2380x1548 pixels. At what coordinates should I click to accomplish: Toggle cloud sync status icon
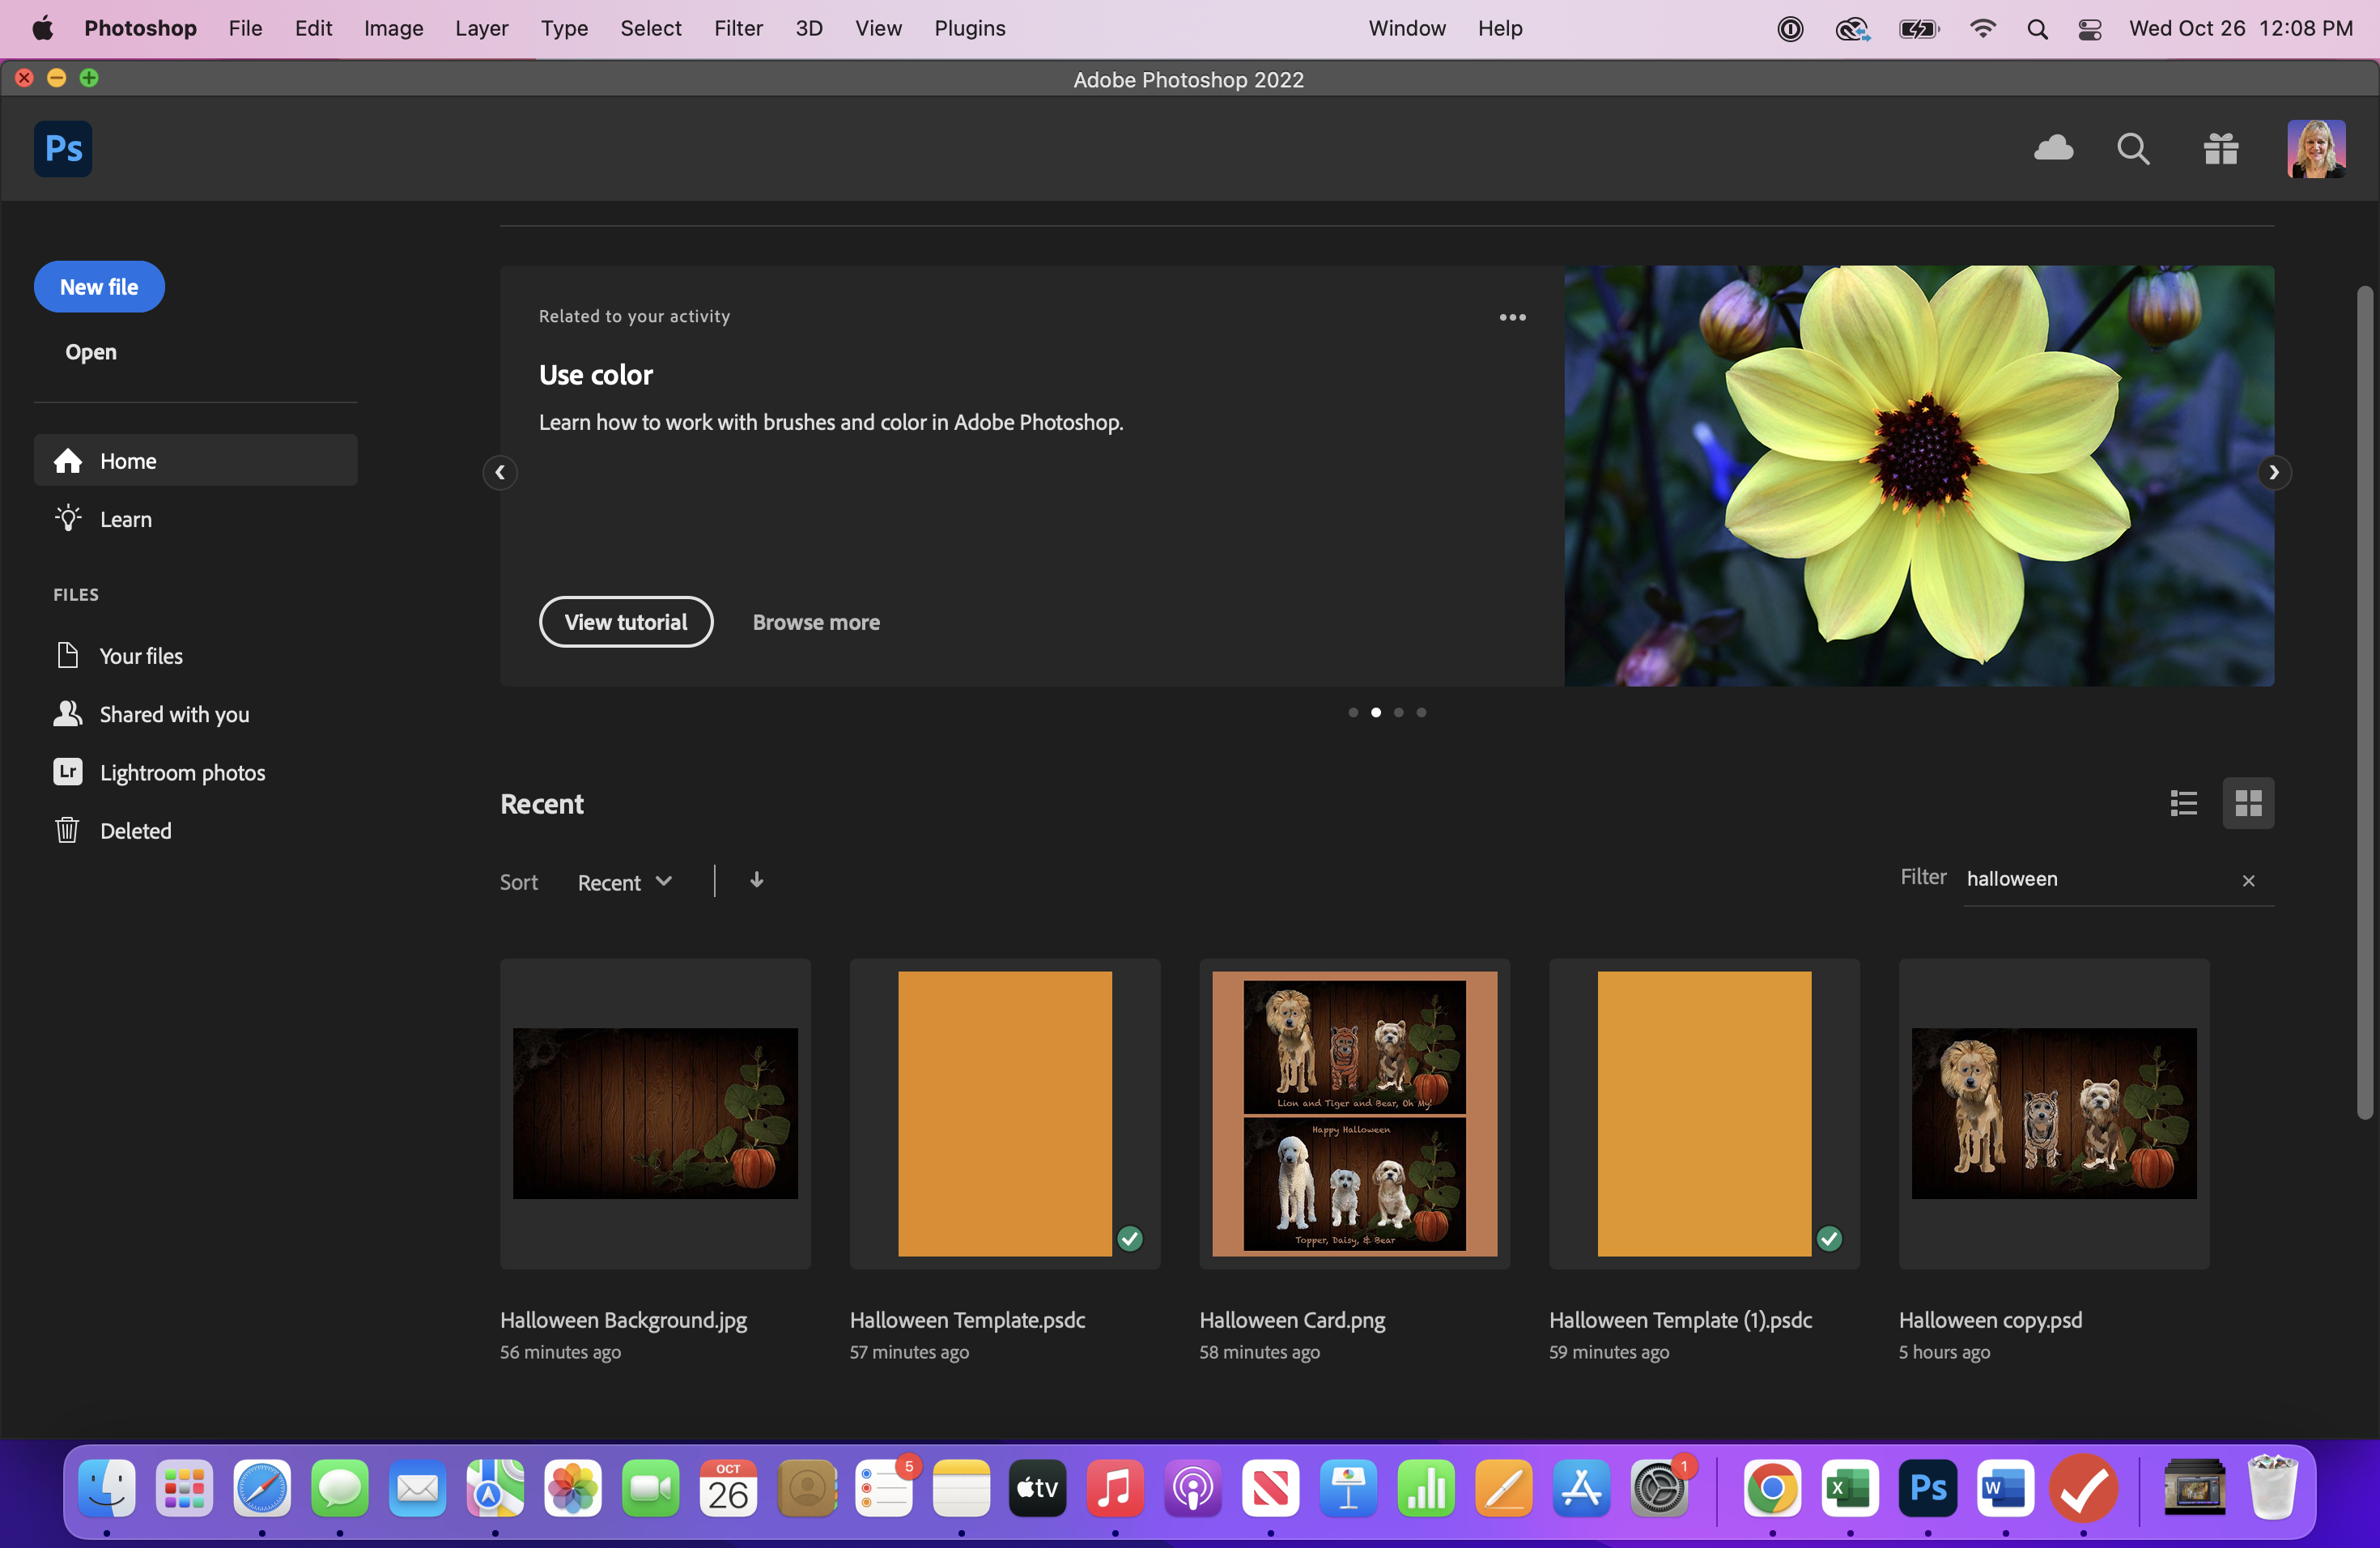[2054, 147]
